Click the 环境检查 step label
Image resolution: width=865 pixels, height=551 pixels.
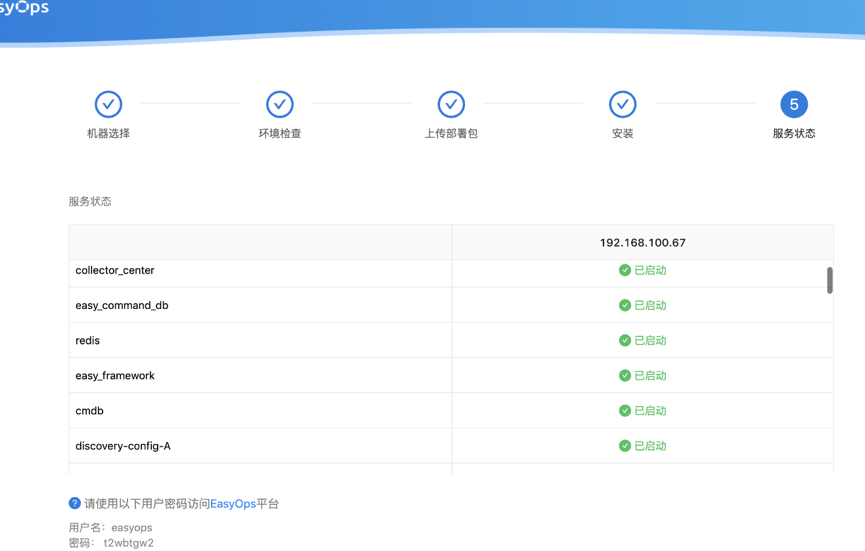coord(280,133)
